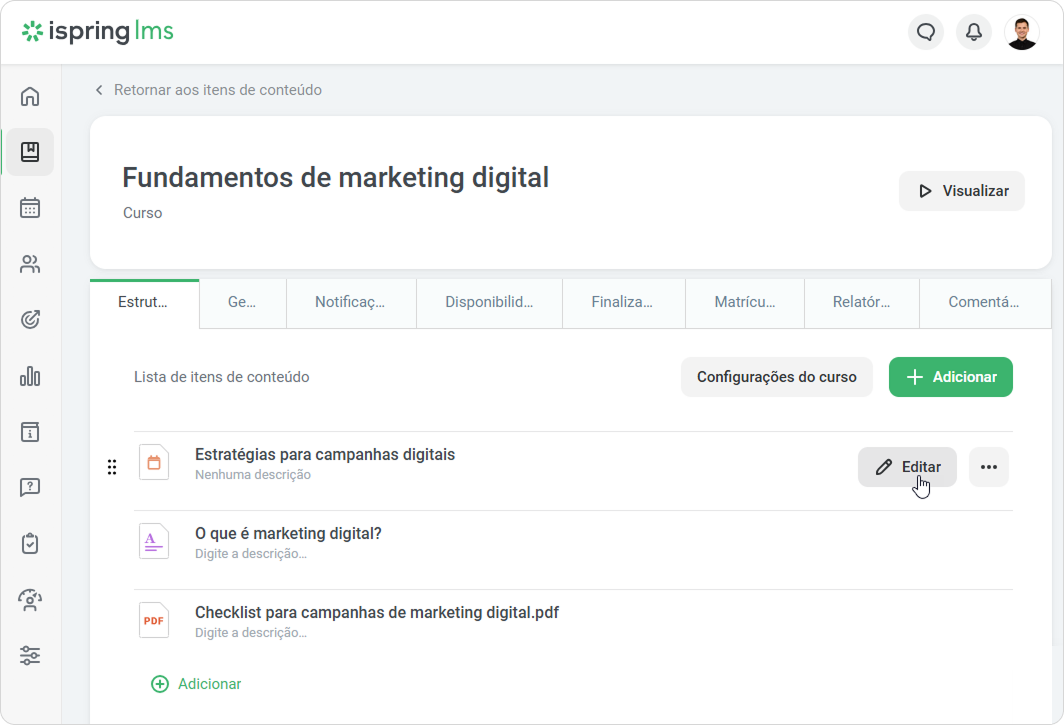The image size is (1064, 725).
Task: Switch to the Notificaç... tab
Action: tap(350, 303)
